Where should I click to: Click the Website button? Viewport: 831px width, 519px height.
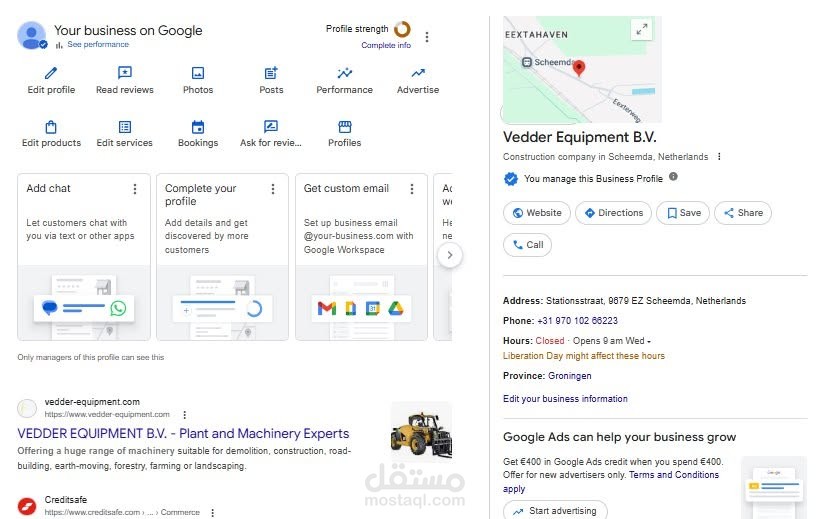pyautogui.click(x=537, y=213)
